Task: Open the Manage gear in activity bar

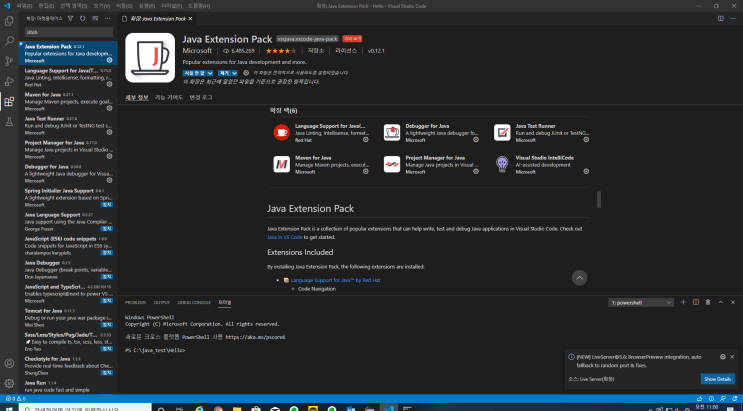Action: (9, 383)
